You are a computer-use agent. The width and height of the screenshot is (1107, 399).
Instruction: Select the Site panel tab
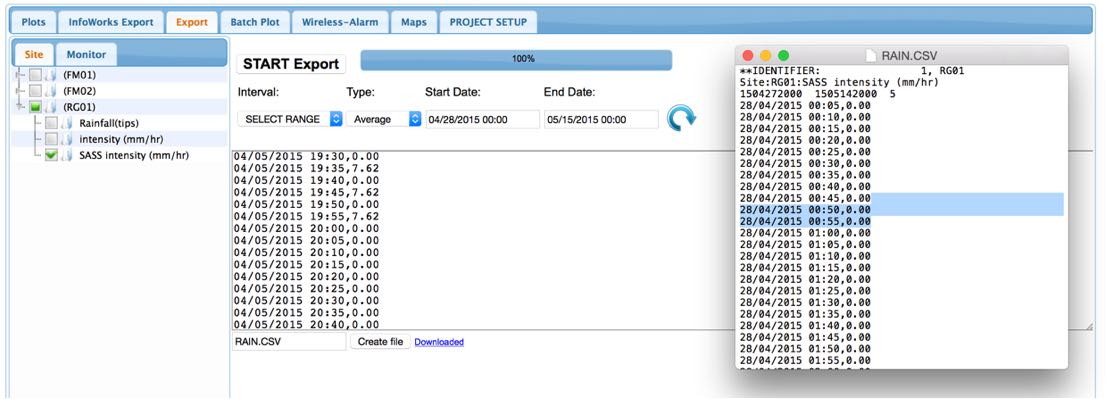(34, 54)
